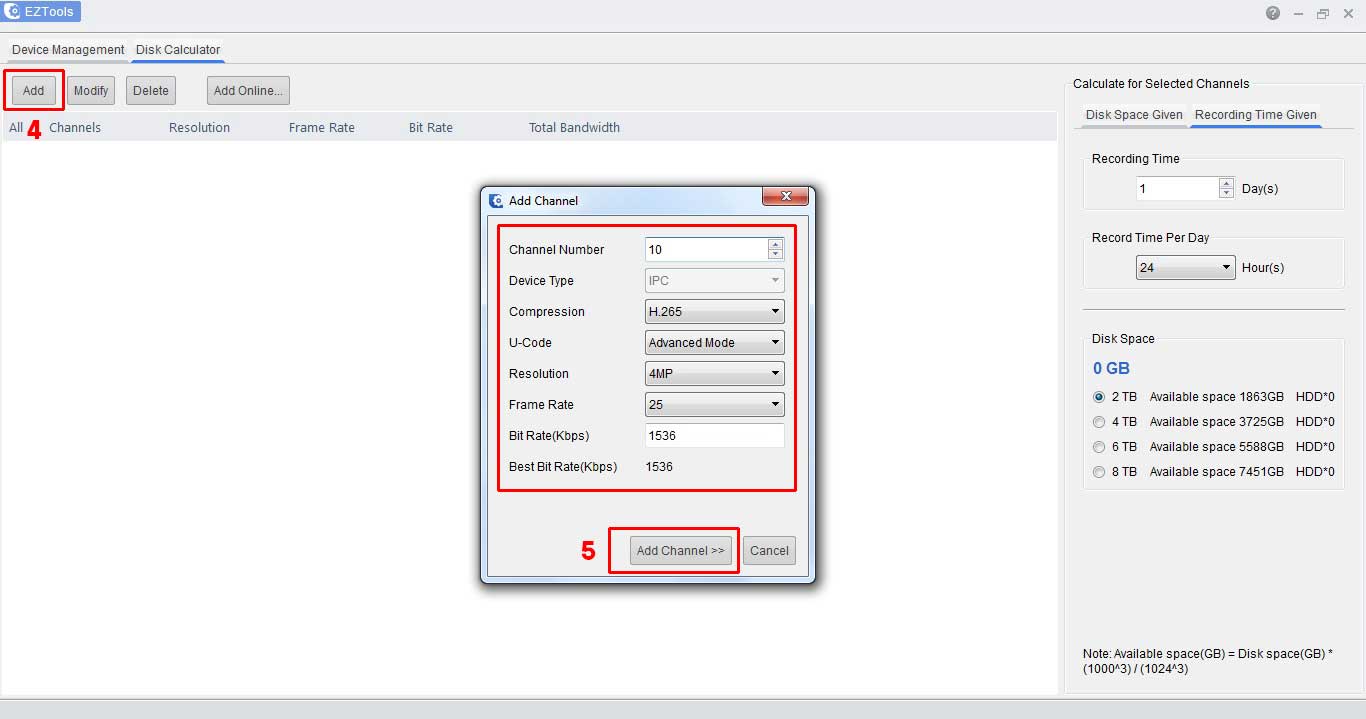The height and width of the screenshot is (719, 1366).
Task: Increment Channel Number using the up arrow
Action: [x=775, y=244]
